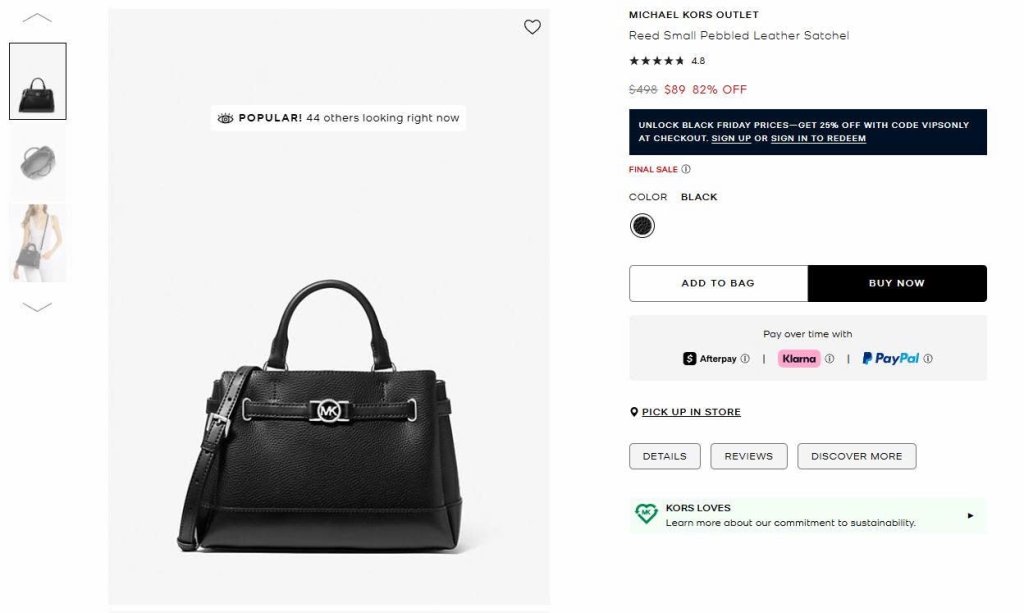
Task: Open the Pick Up In Store link
Action: [x=691, y=412]
